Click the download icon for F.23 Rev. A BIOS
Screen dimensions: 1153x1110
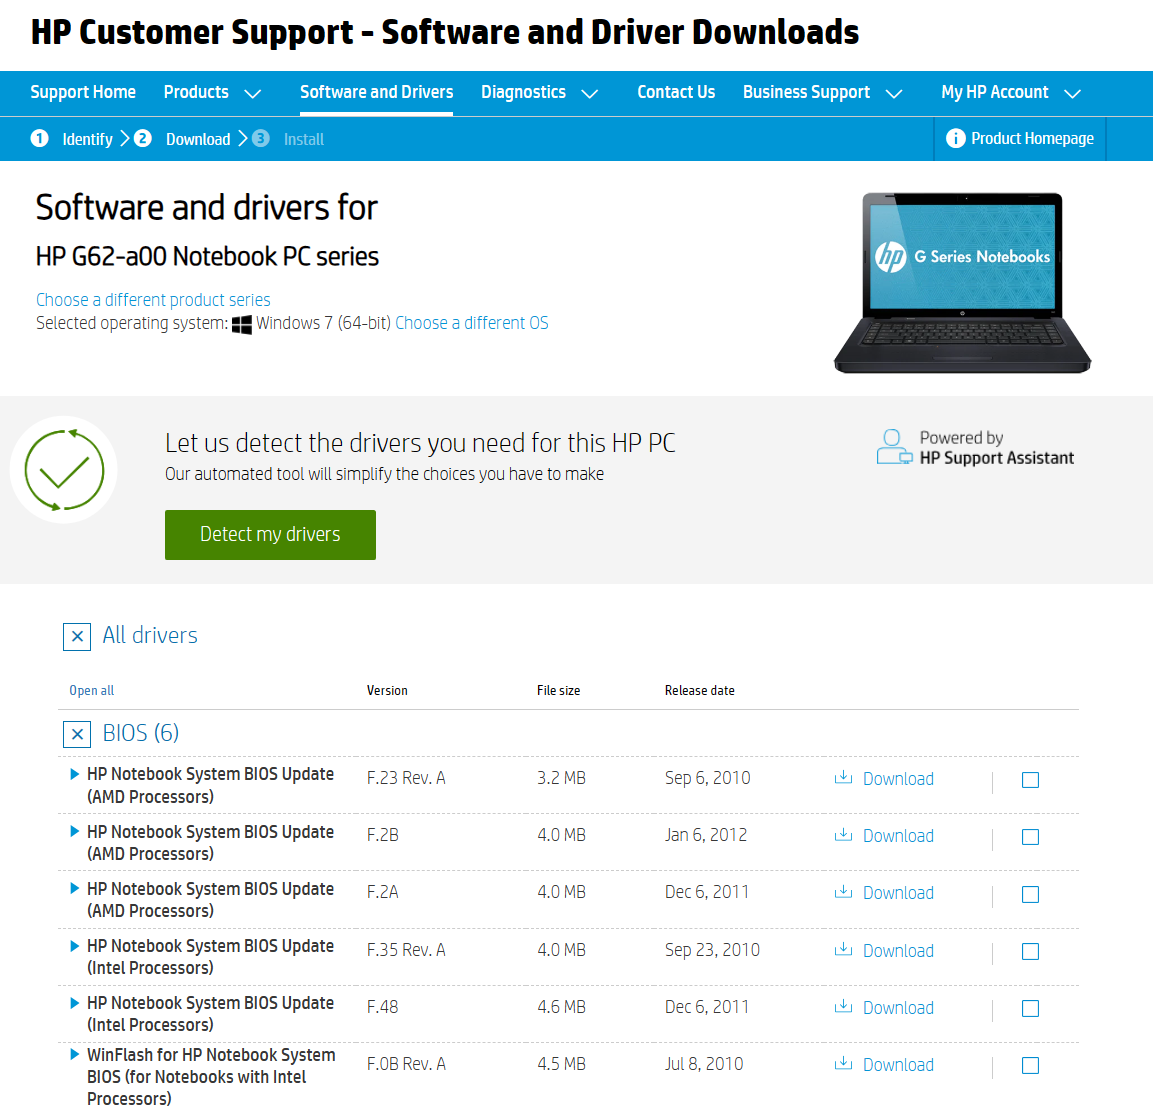(x=843, y=778)
